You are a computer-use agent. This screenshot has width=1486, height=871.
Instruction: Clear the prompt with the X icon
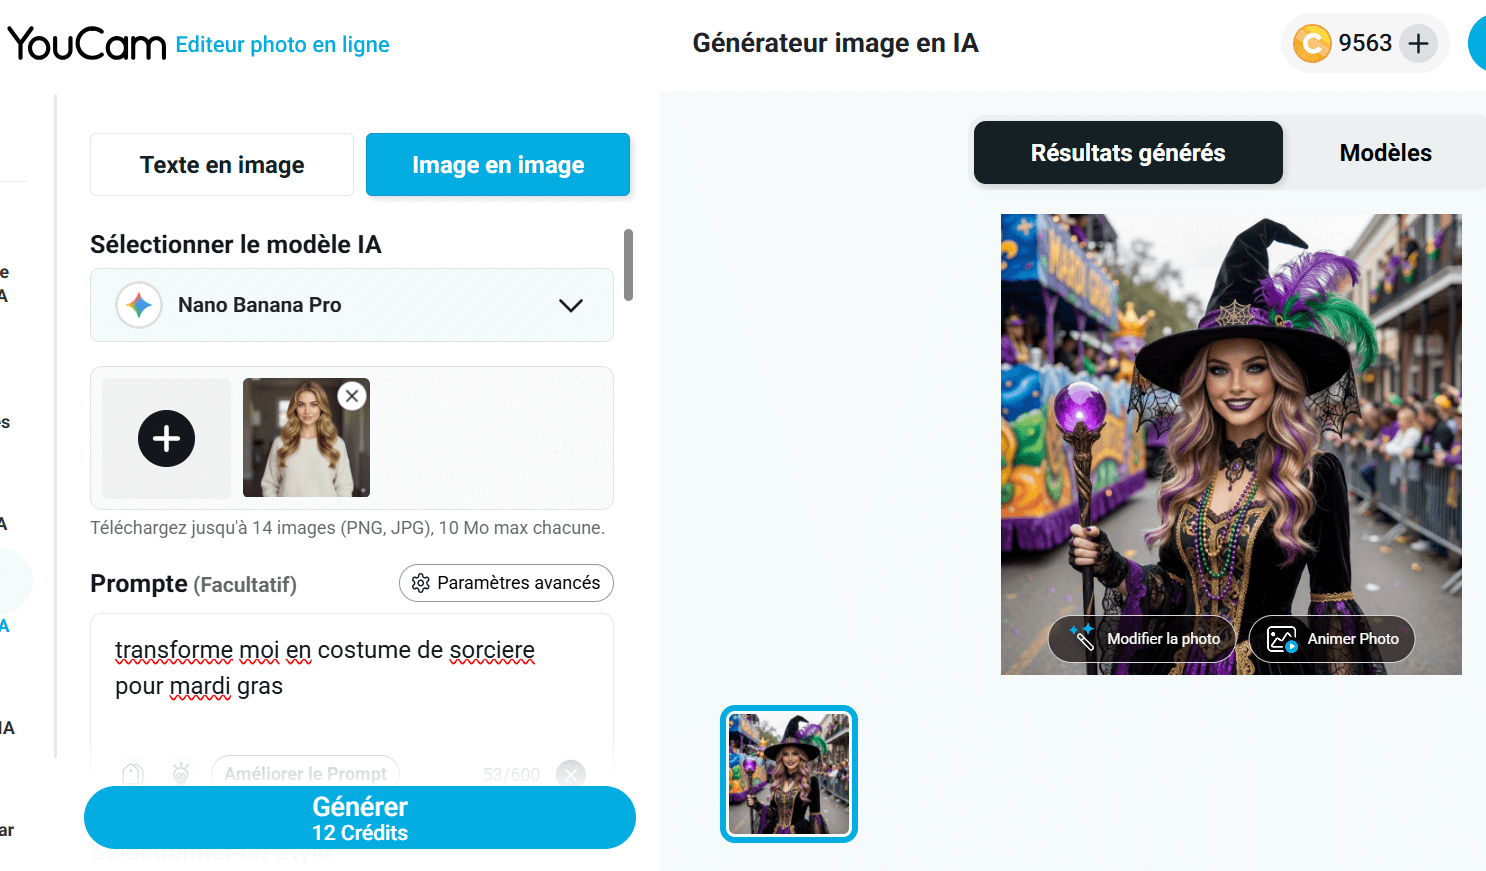click(571, 774)
